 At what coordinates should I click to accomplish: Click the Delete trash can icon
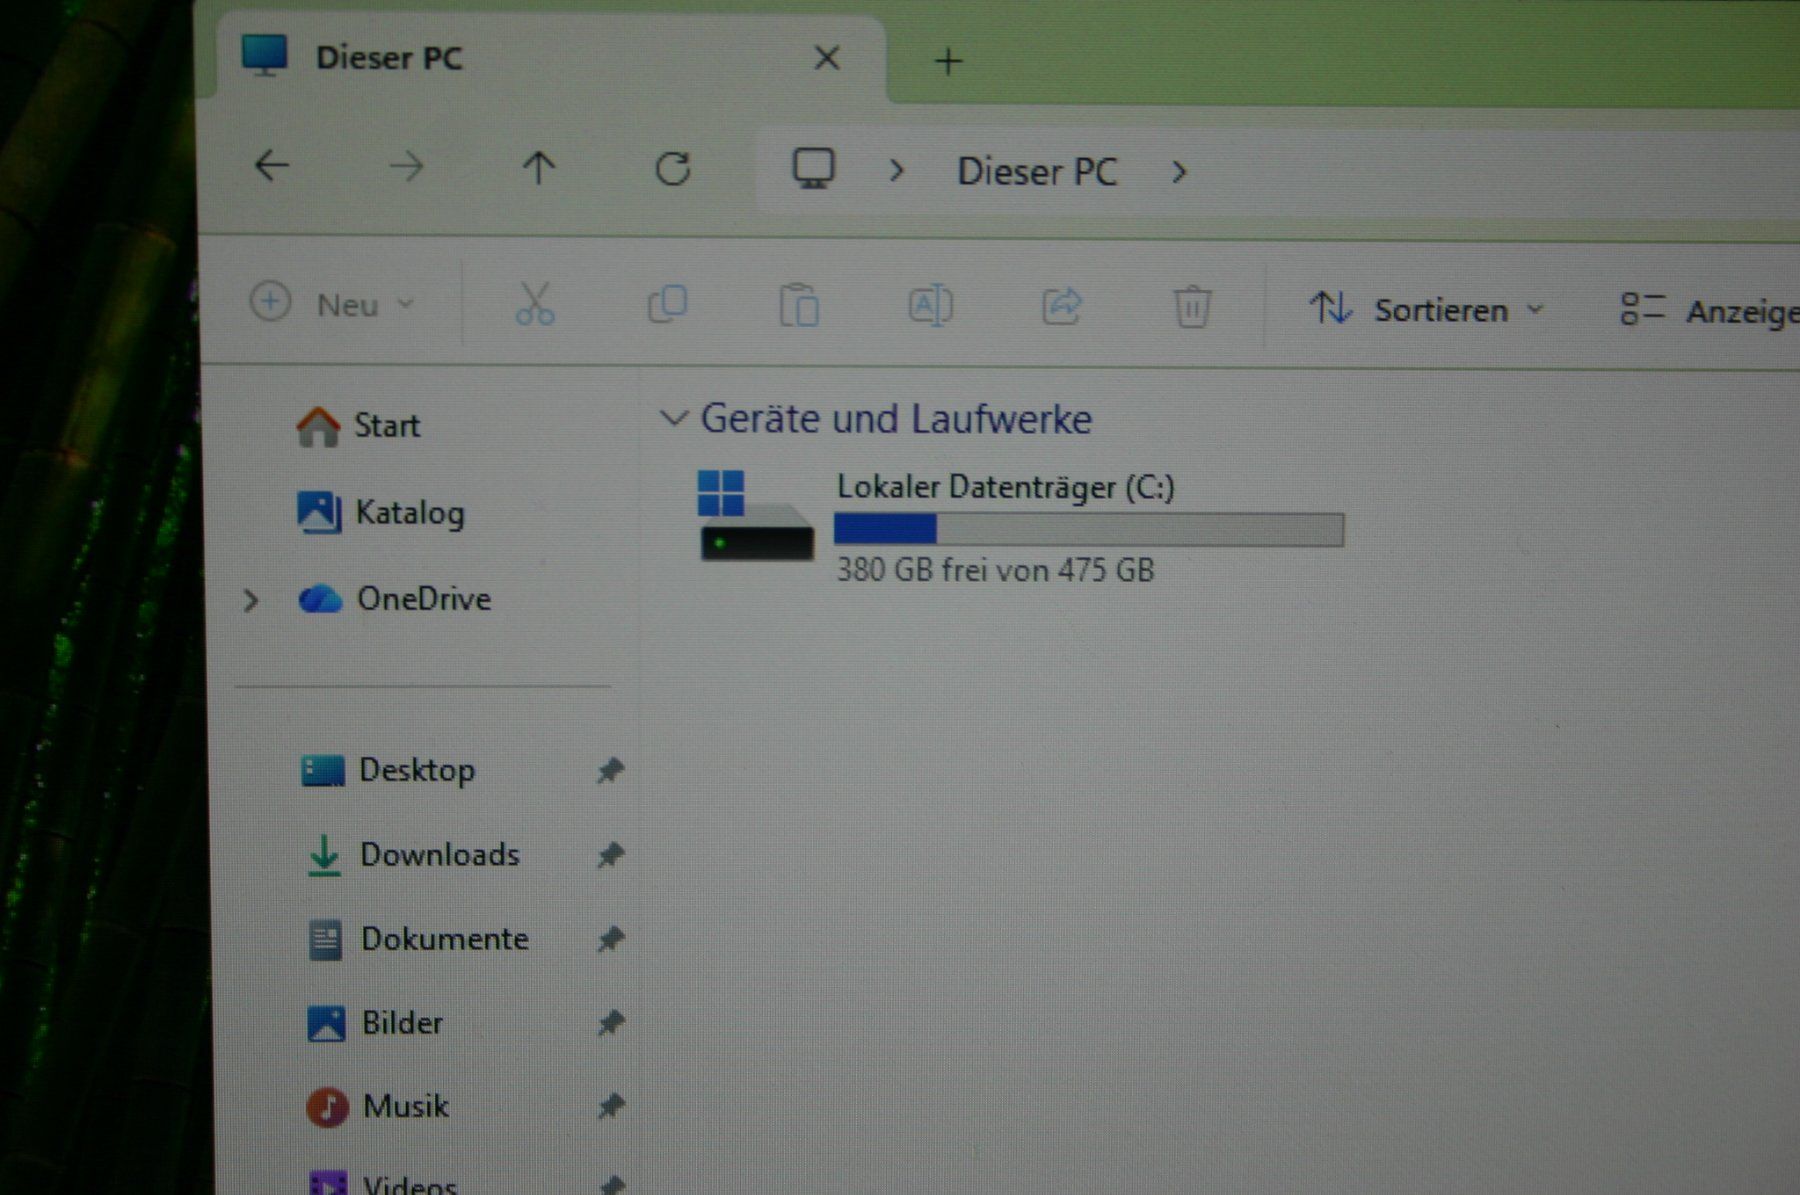point(1192,307)
